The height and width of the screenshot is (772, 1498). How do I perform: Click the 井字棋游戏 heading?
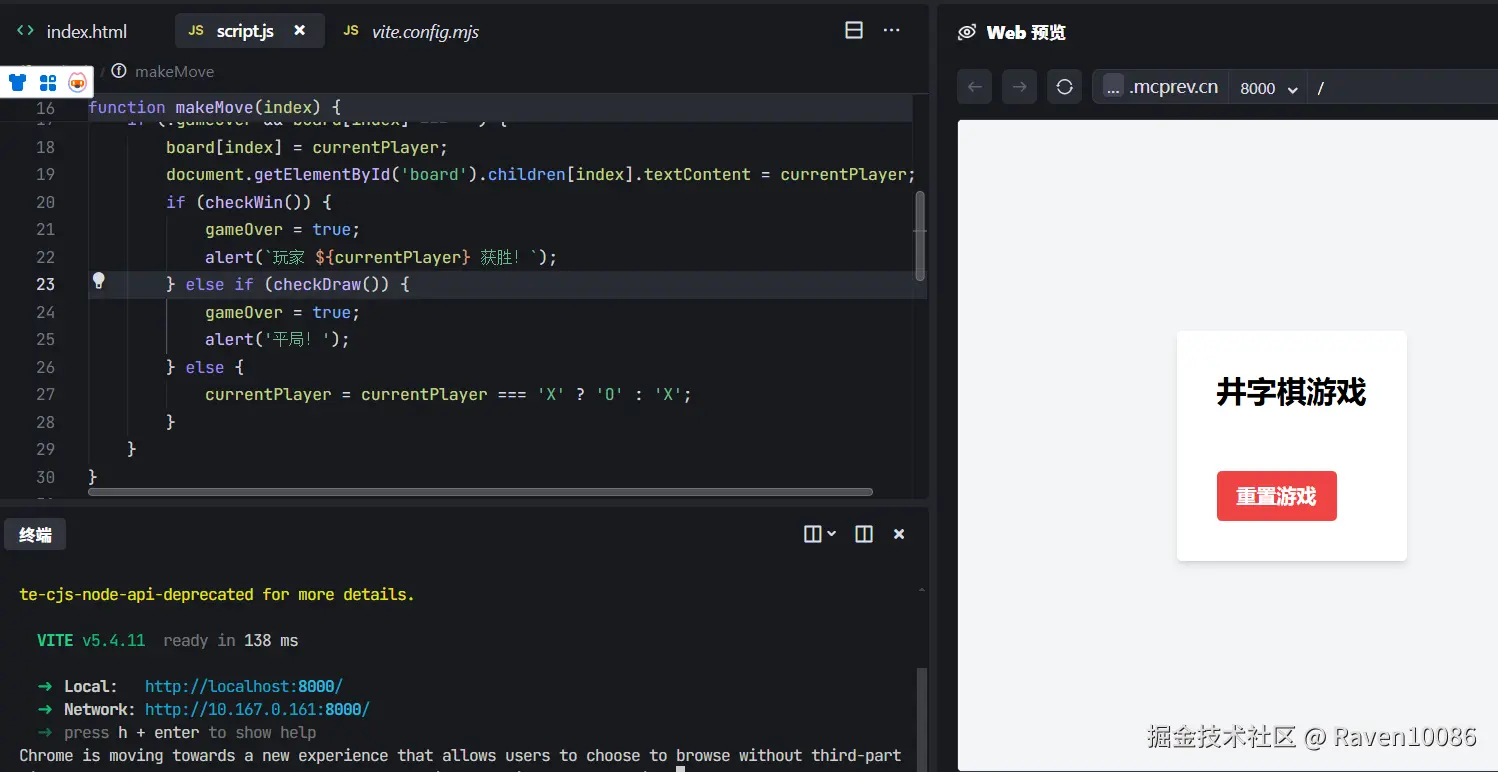(1291, 392)
